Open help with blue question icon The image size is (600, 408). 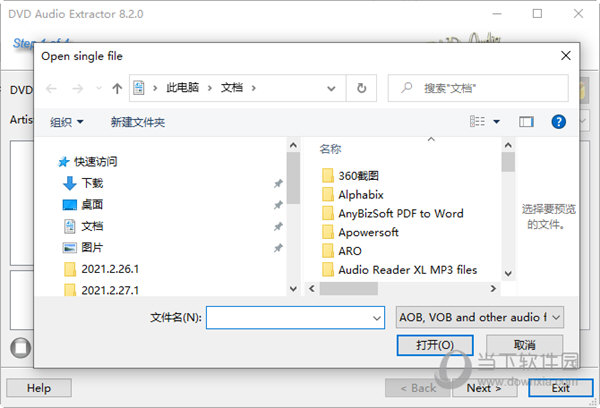(558, 122)
